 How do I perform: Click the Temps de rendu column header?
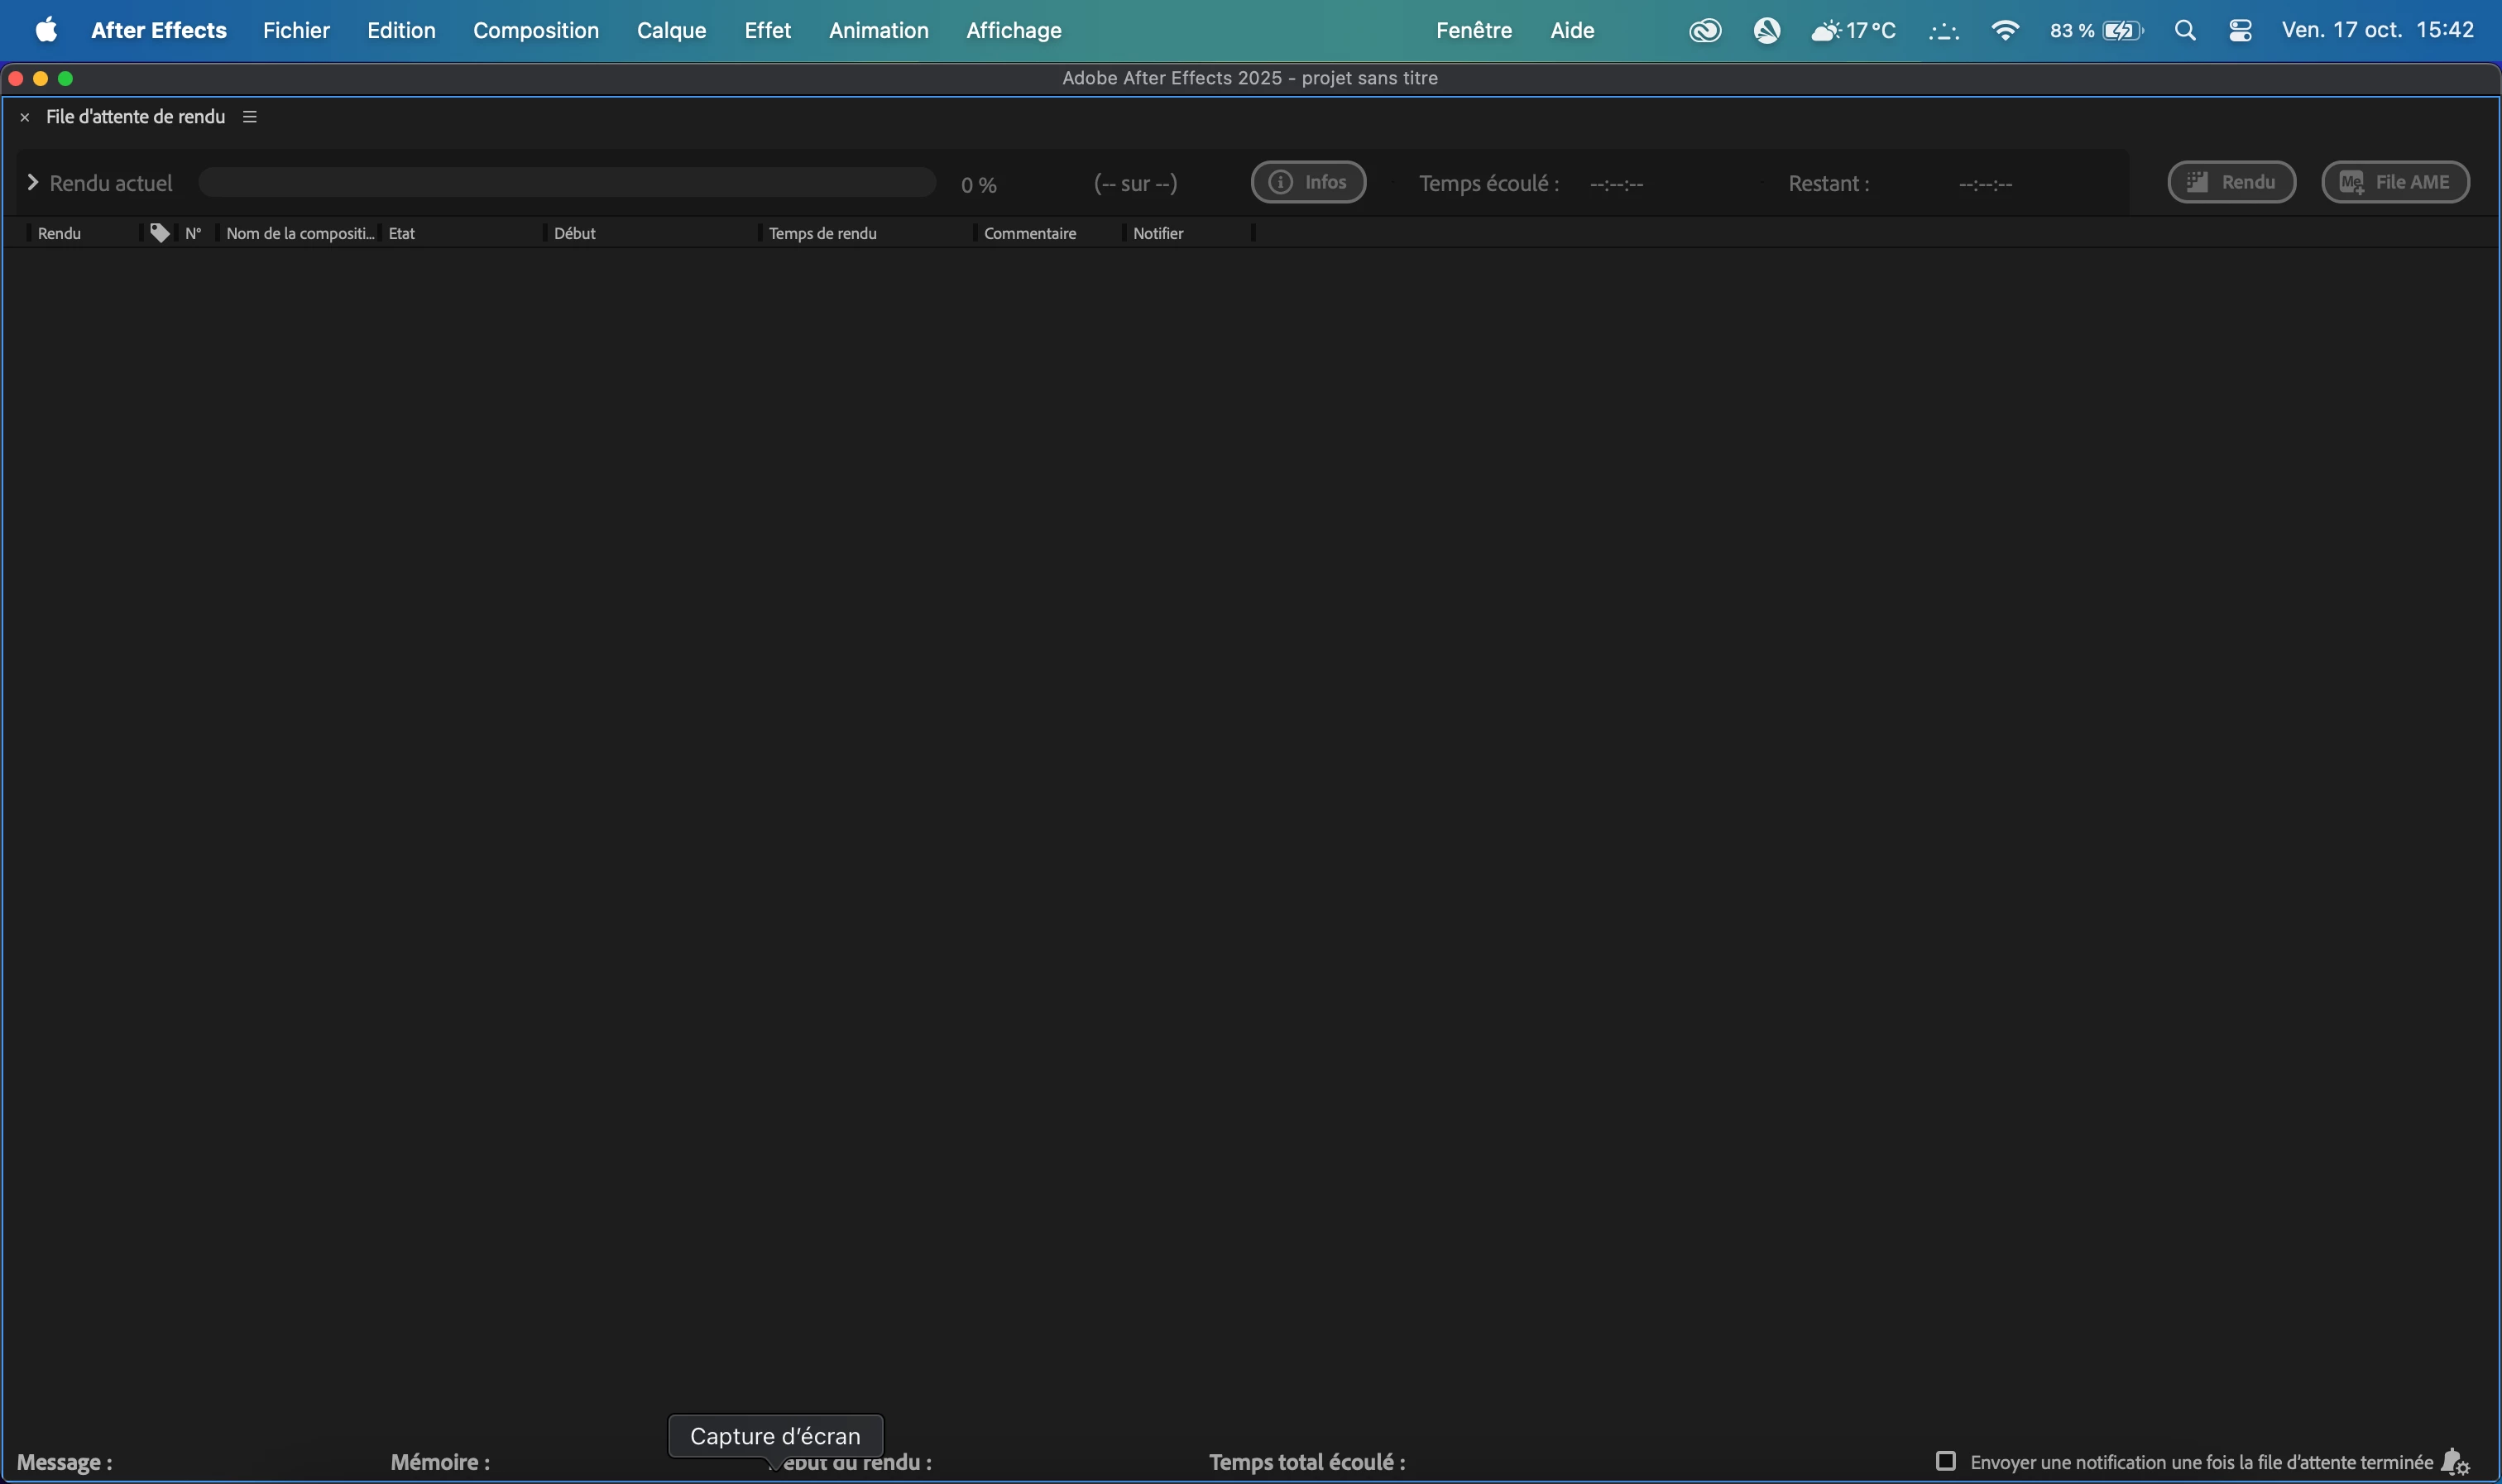[822, 233]
